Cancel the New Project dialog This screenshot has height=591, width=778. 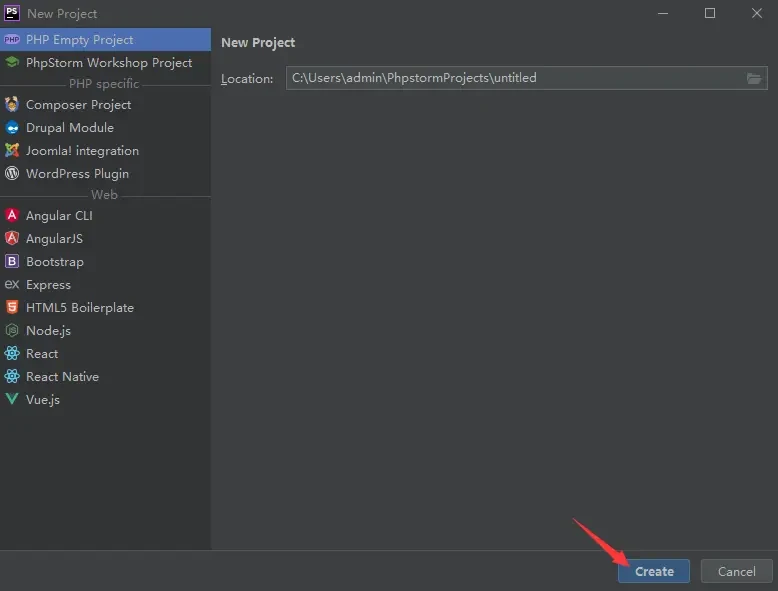coord(736,571)
